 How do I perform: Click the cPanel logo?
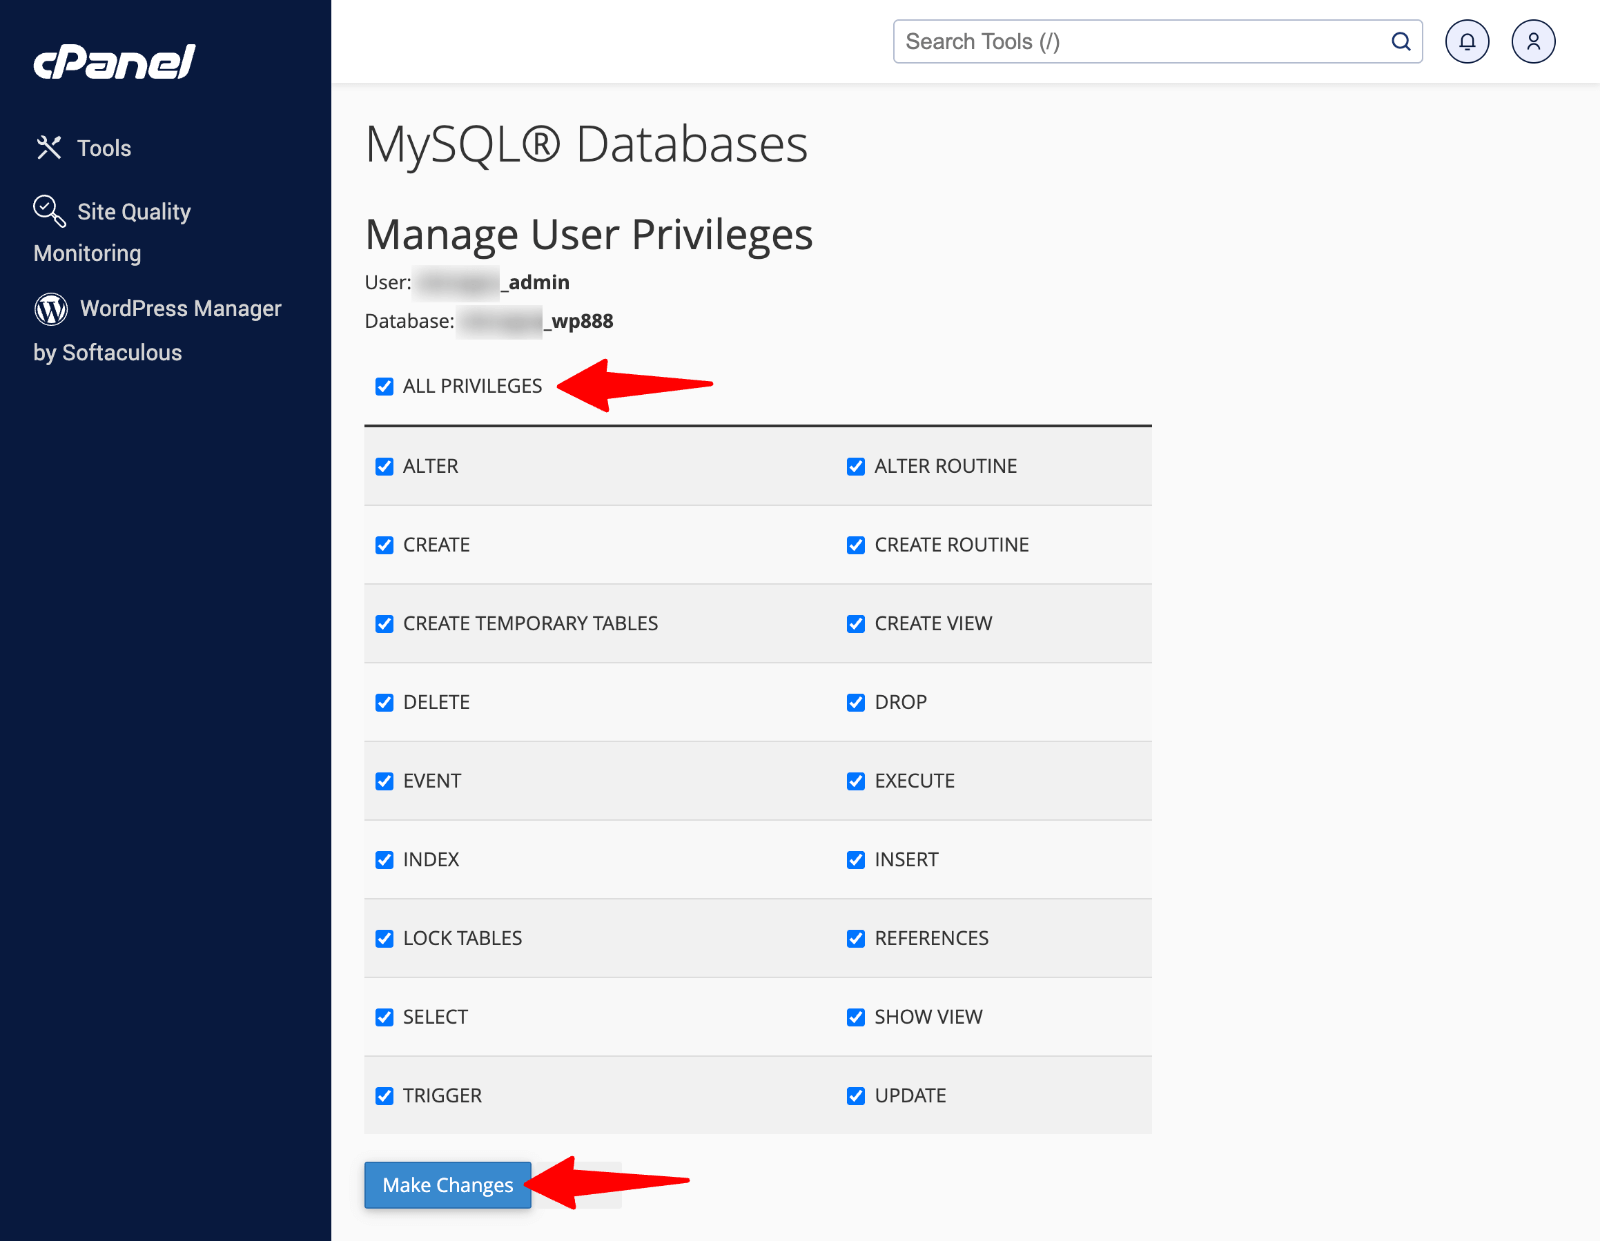click(x=112, y=62)
